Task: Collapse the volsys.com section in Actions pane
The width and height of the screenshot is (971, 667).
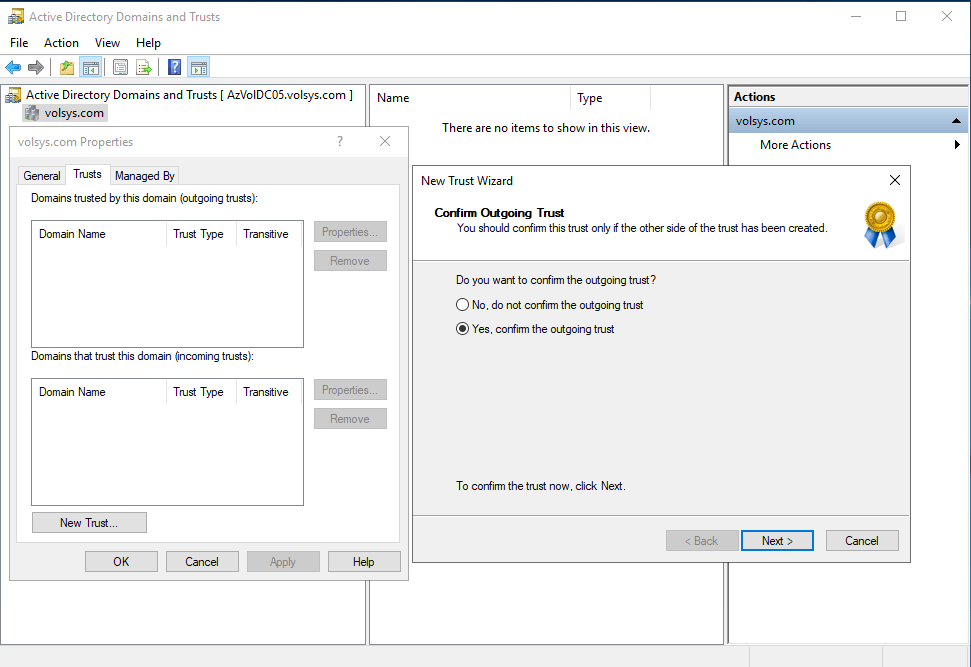Action: (x=956, y=121)
